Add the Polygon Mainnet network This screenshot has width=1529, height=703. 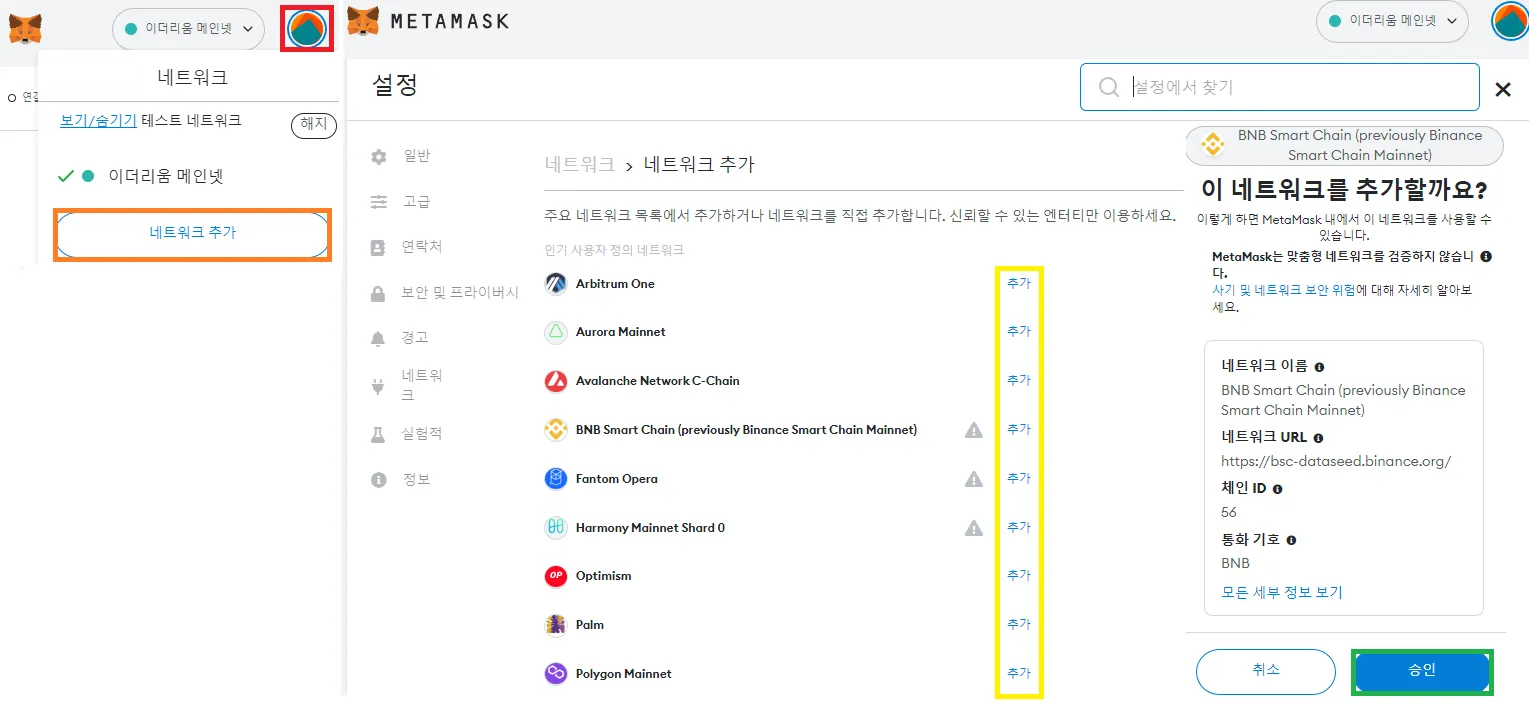(1019, 673)
